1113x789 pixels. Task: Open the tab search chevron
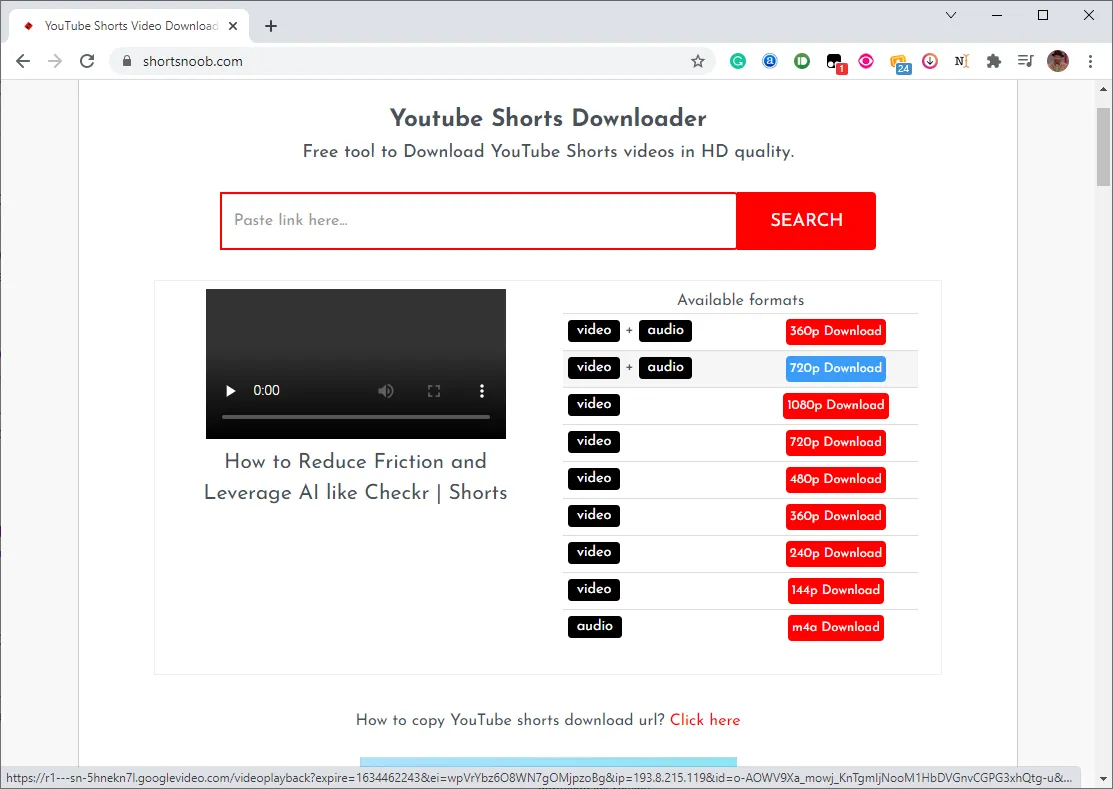[951, 15]
